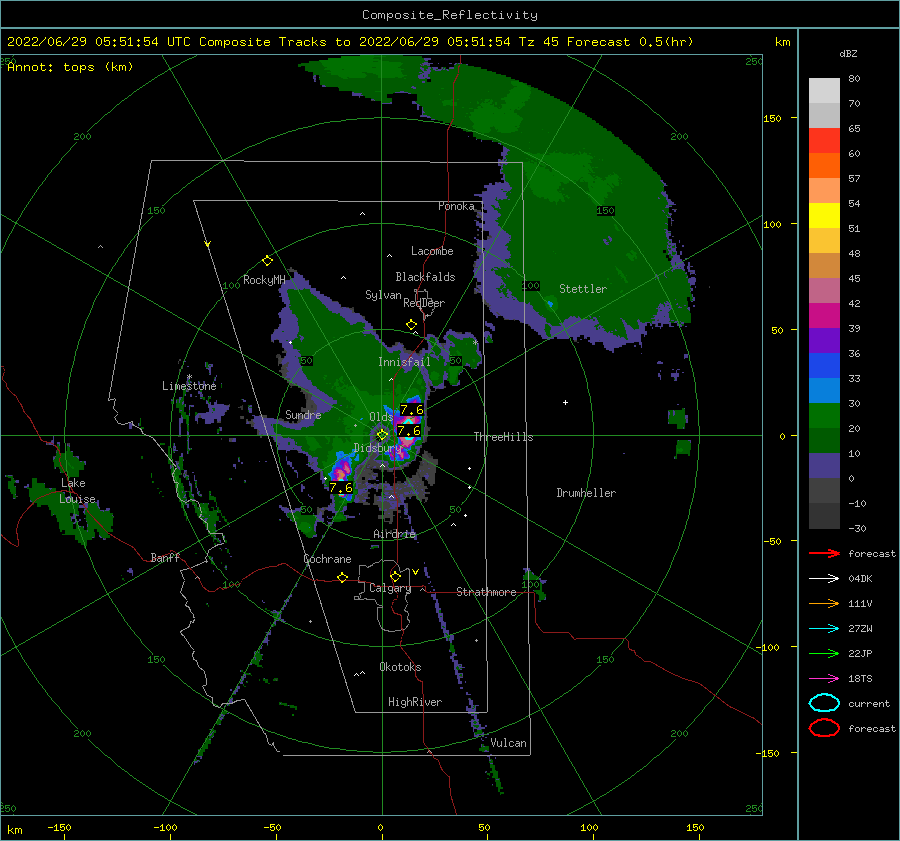Click the ThreeHills label

click(x=503, y=437)
